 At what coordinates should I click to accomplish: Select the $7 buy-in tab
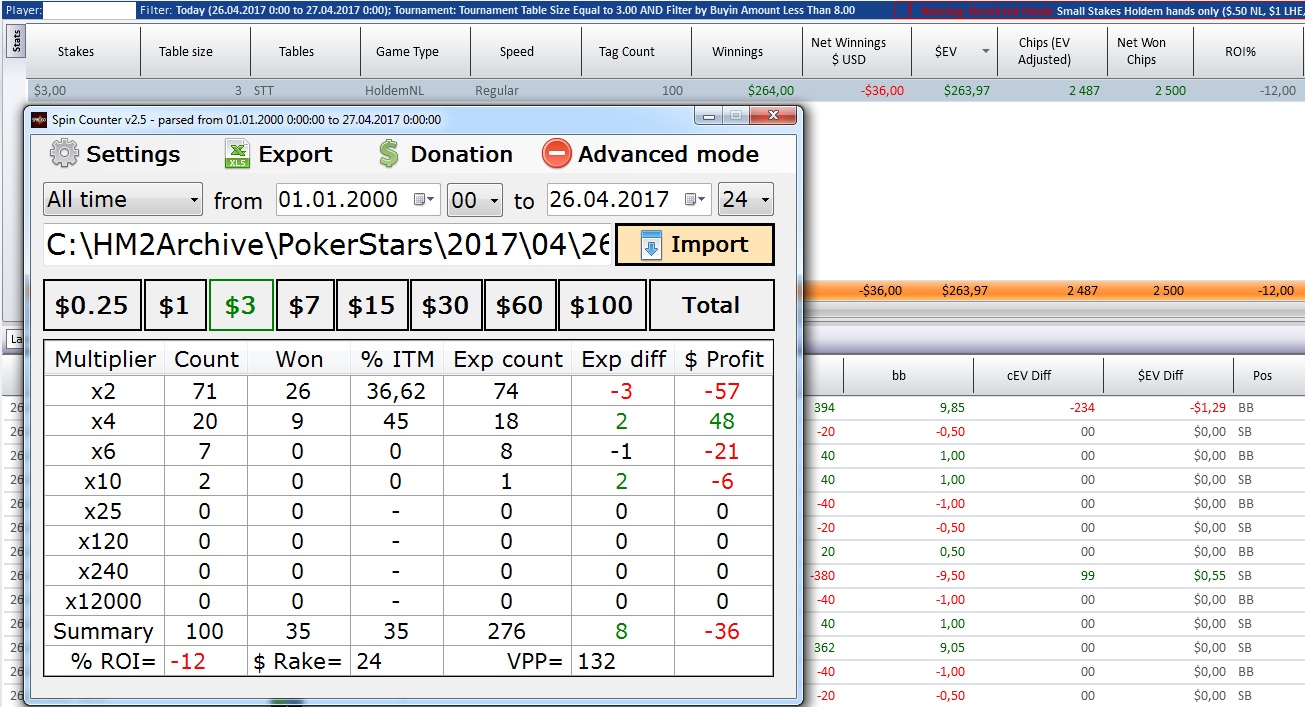click(x=304, y=305)
